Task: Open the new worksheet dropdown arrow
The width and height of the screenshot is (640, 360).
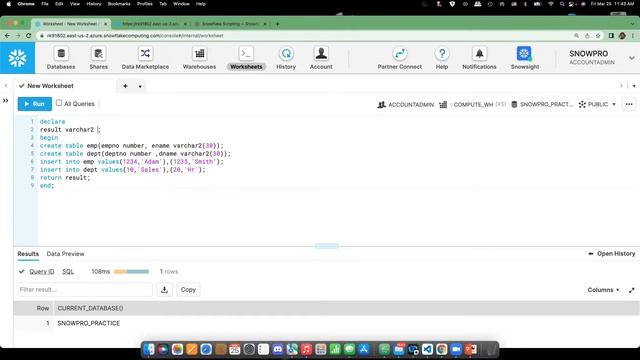Action: pyautogui.click(x=140, y=86)
